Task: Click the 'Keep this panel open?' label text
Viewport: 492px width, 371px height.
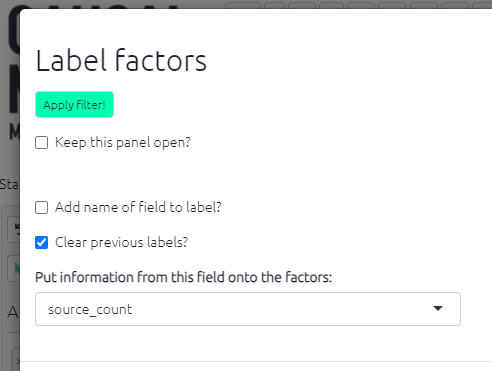Action: (x=123, y=143)
